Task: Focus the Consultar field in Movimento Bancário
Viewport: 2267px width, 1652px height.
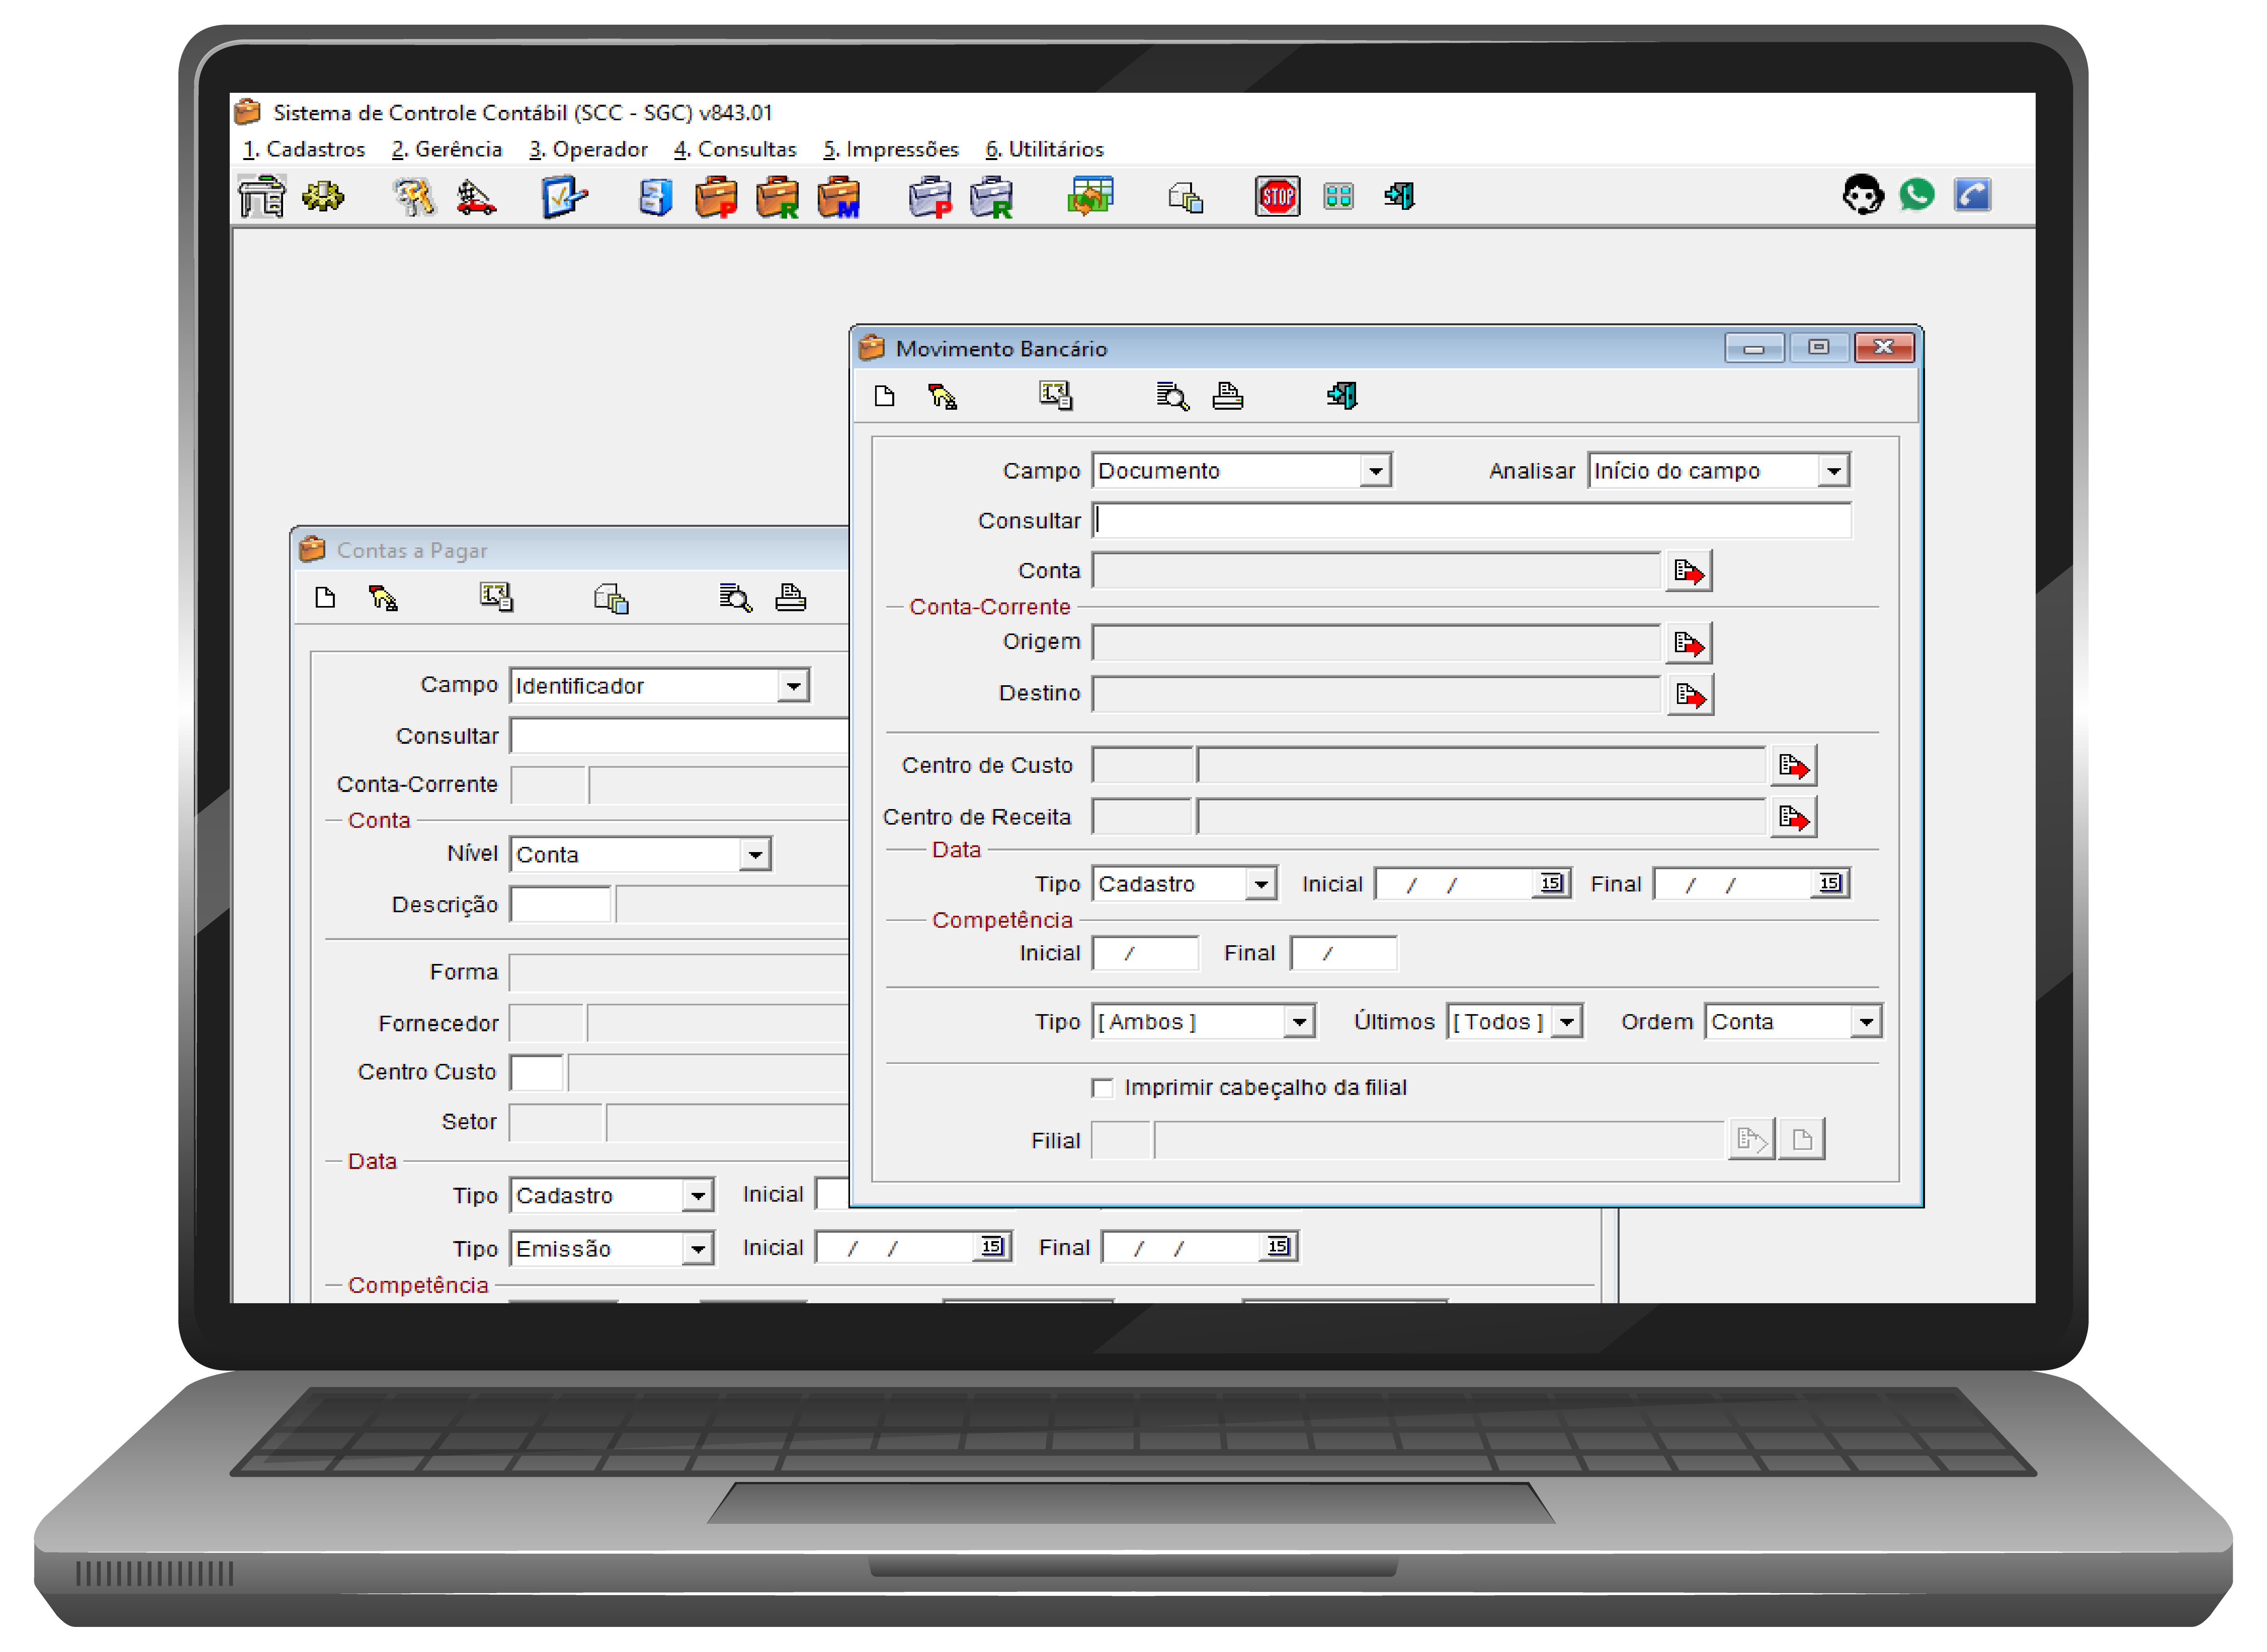Action: pos(1472,521)
